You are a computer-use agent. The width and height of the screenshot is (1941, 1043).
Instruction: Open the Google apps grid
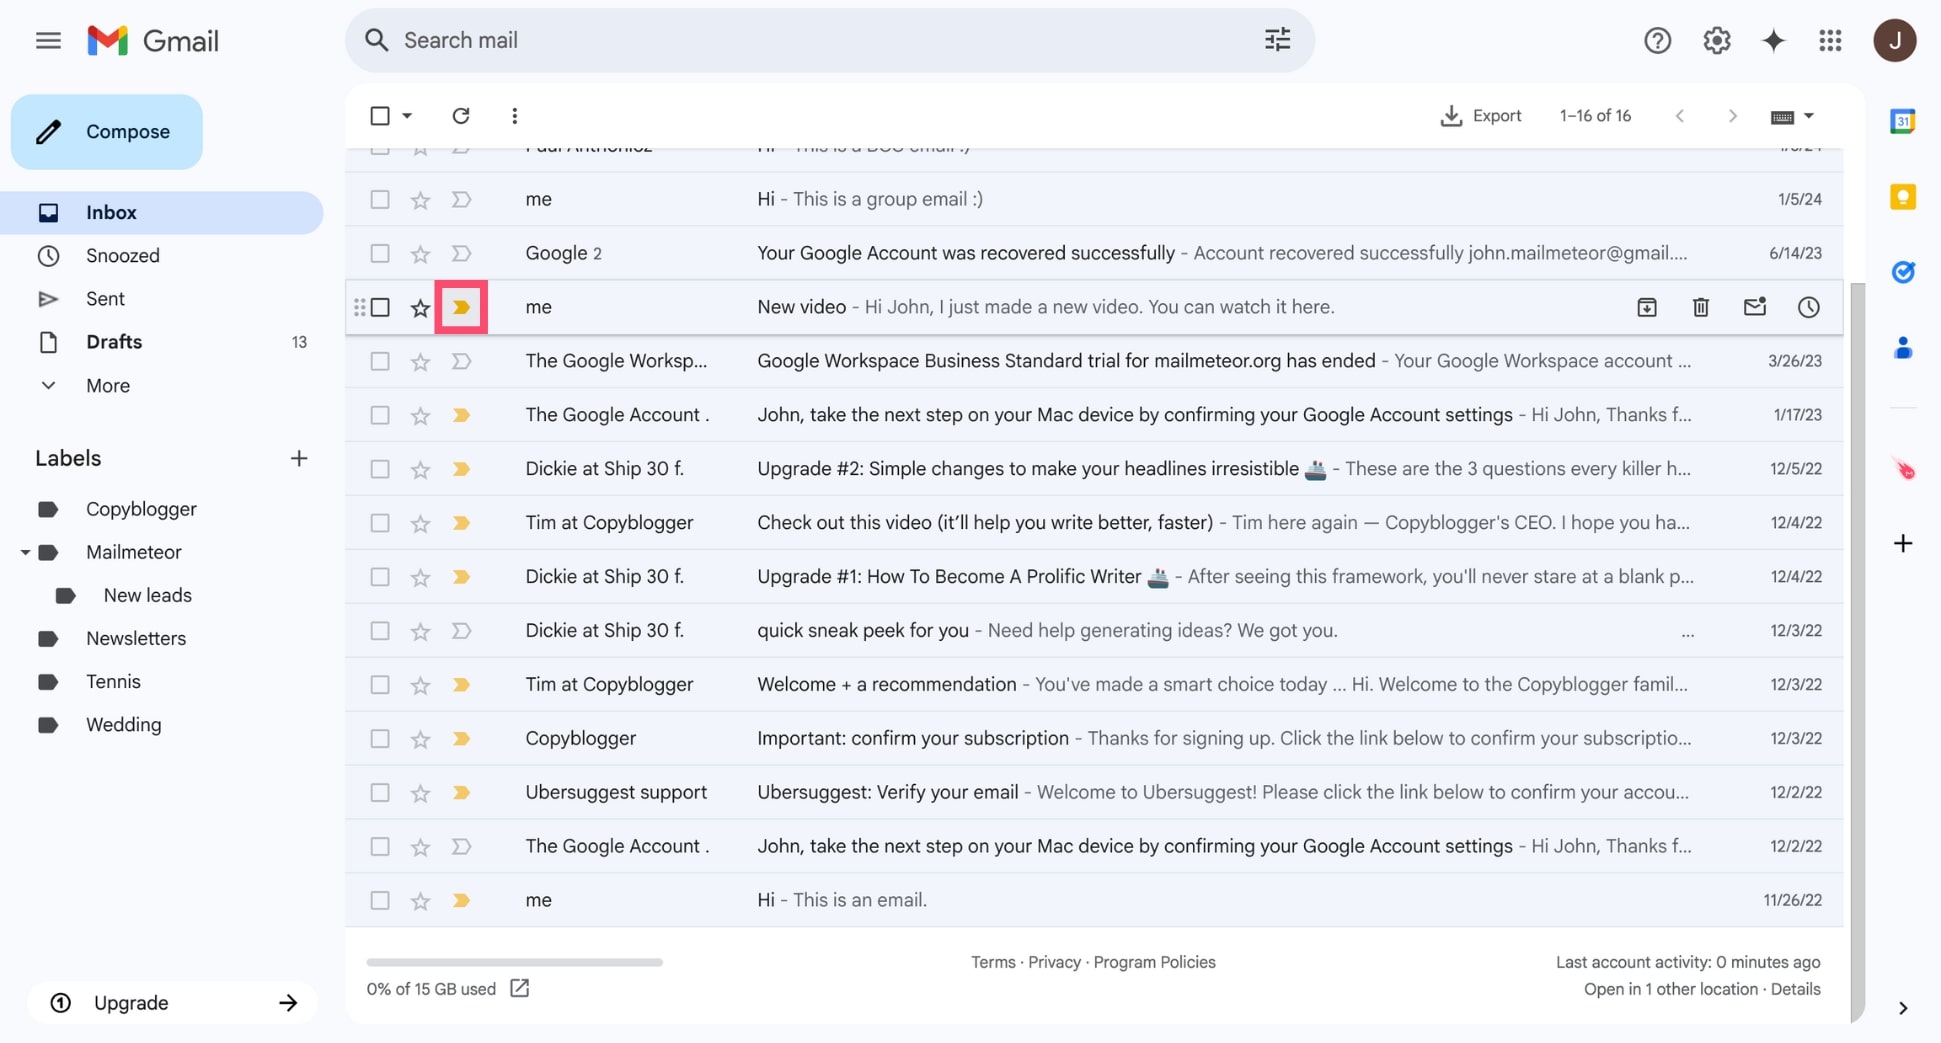tap(1830, 40)
